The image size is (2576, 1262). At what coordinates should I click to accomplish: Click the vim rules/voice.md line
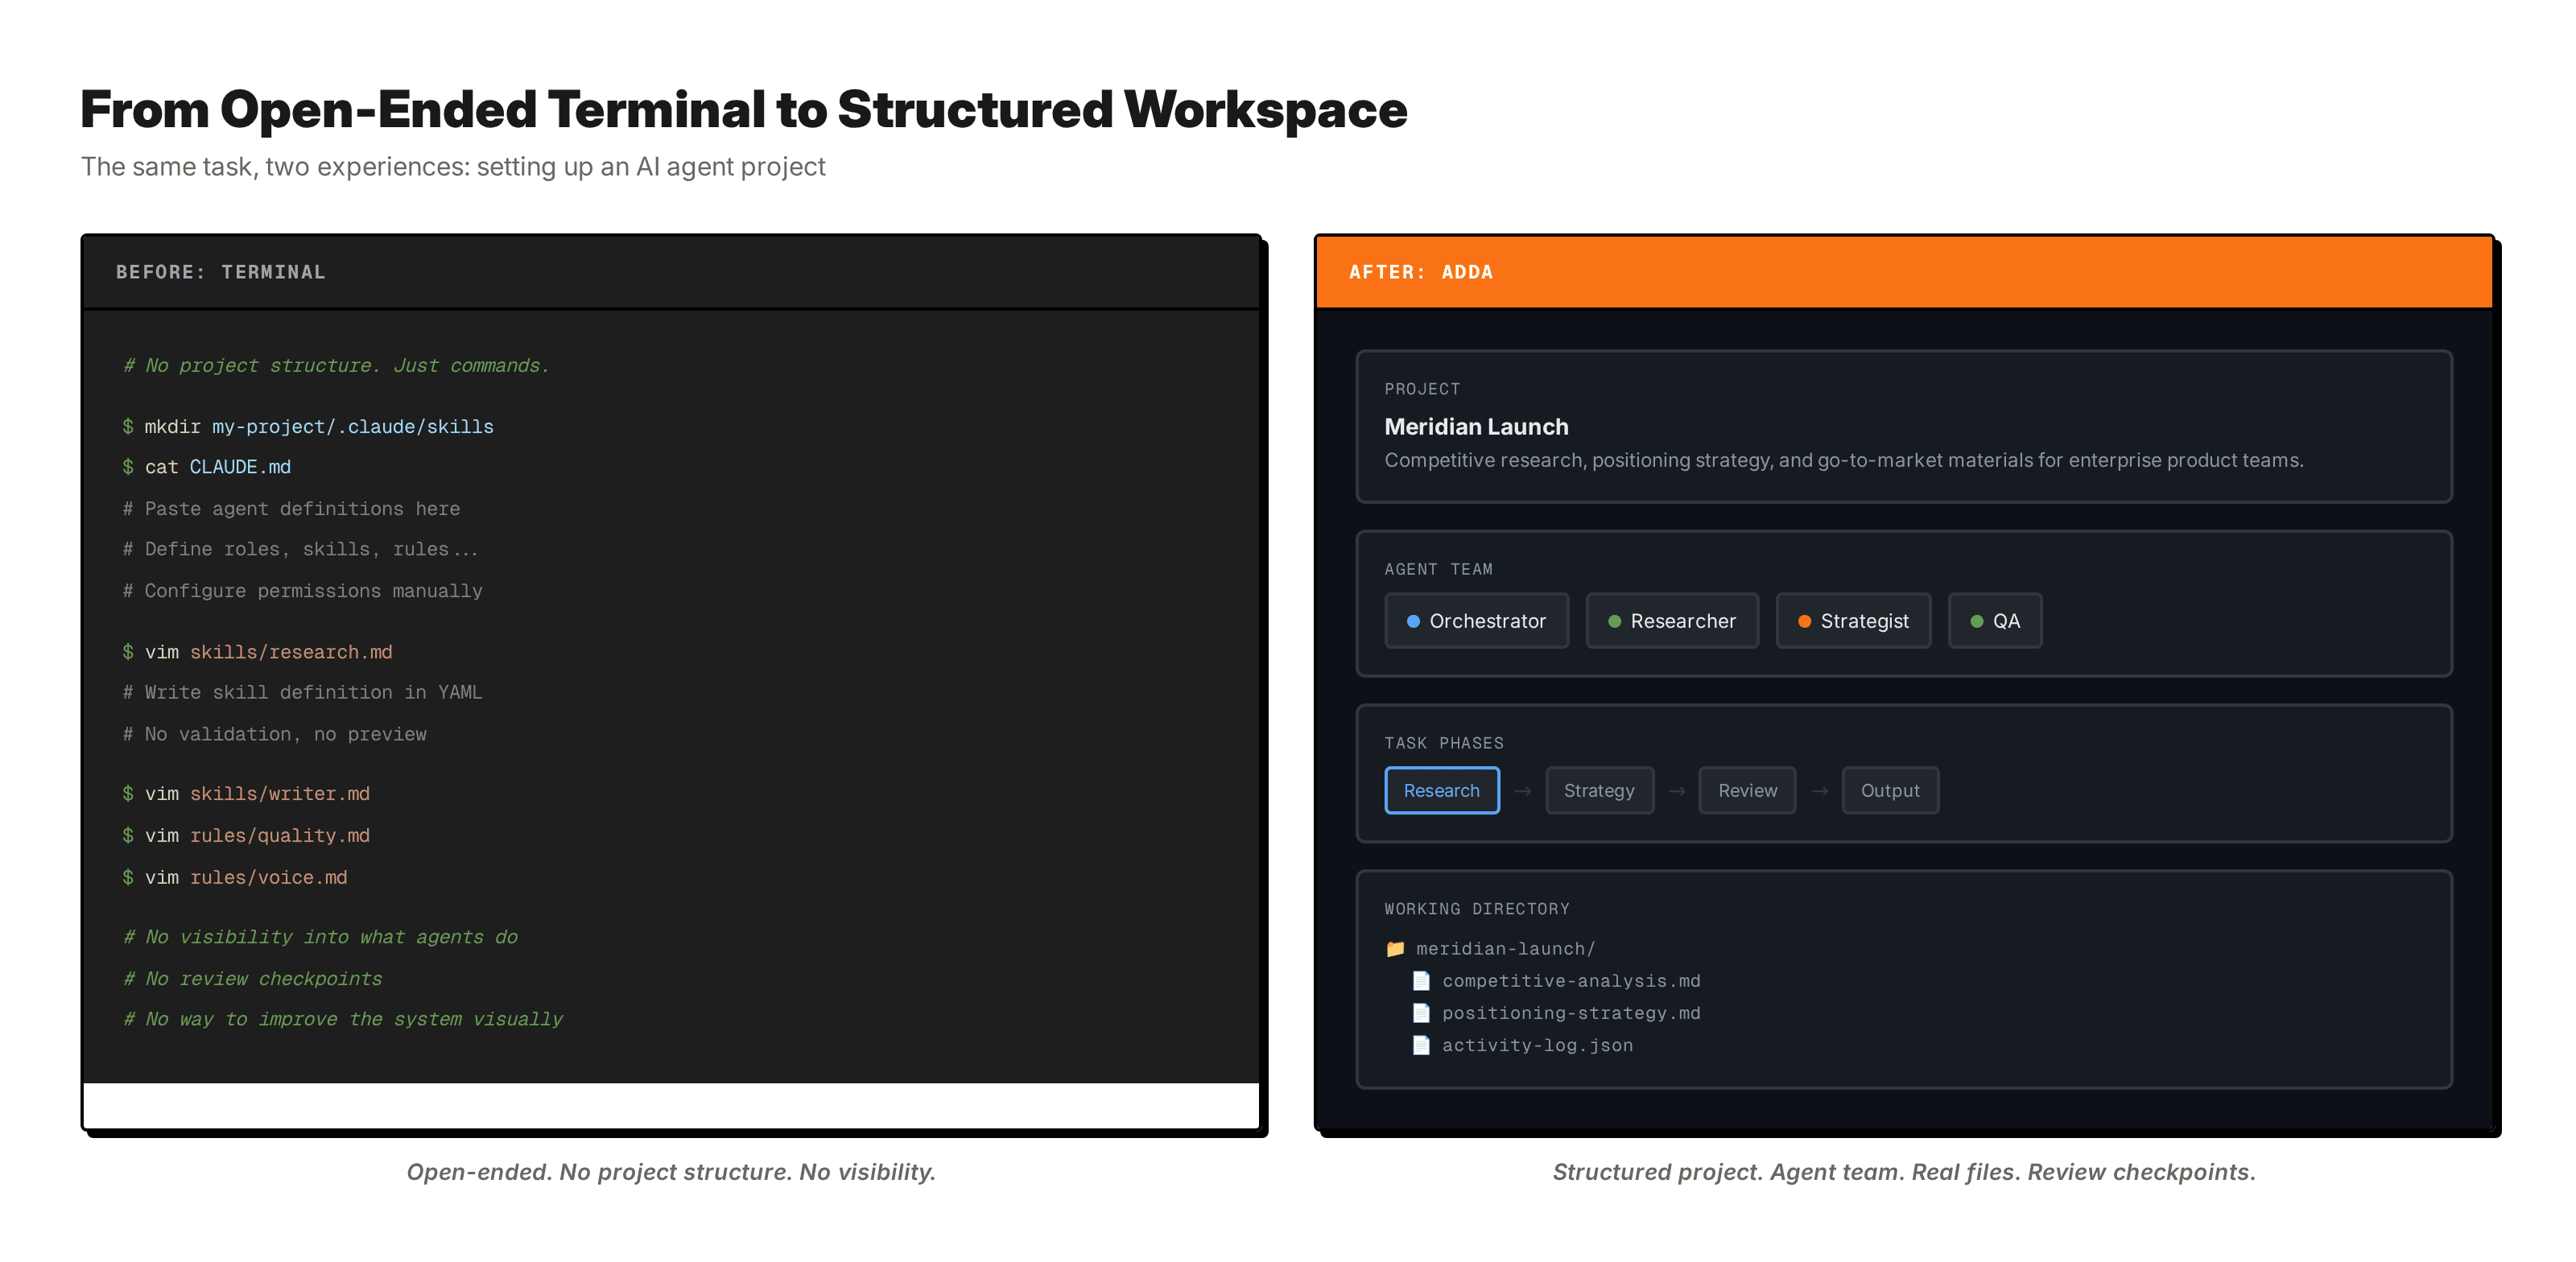[235, 877]
